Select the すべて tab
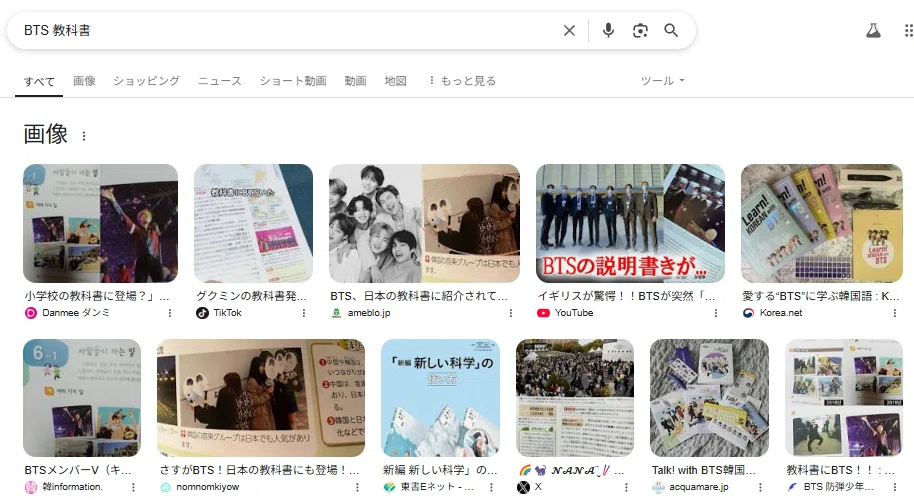This screenshot has height=503, width=914. tap(39, 81)
